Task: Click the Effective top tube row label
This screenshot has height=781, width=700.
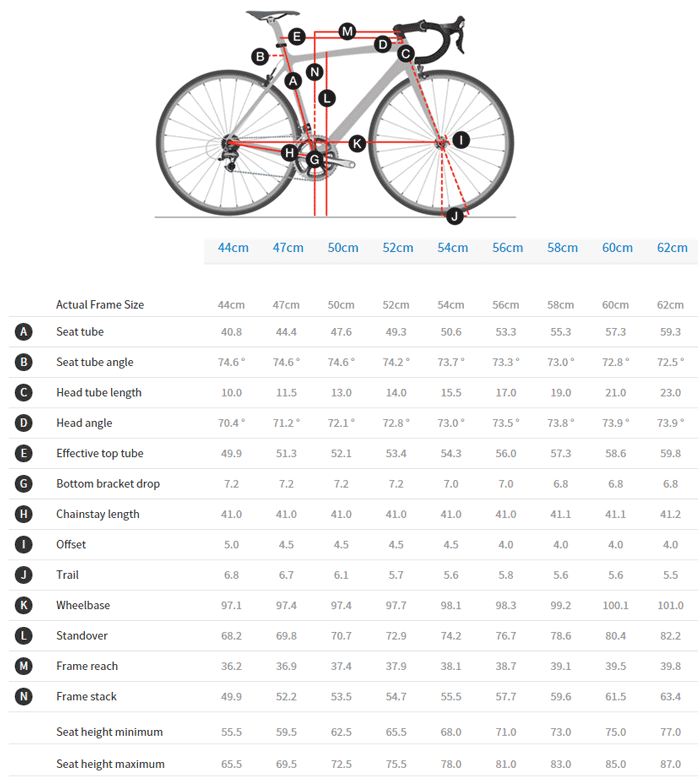Action: coord(99,454)
